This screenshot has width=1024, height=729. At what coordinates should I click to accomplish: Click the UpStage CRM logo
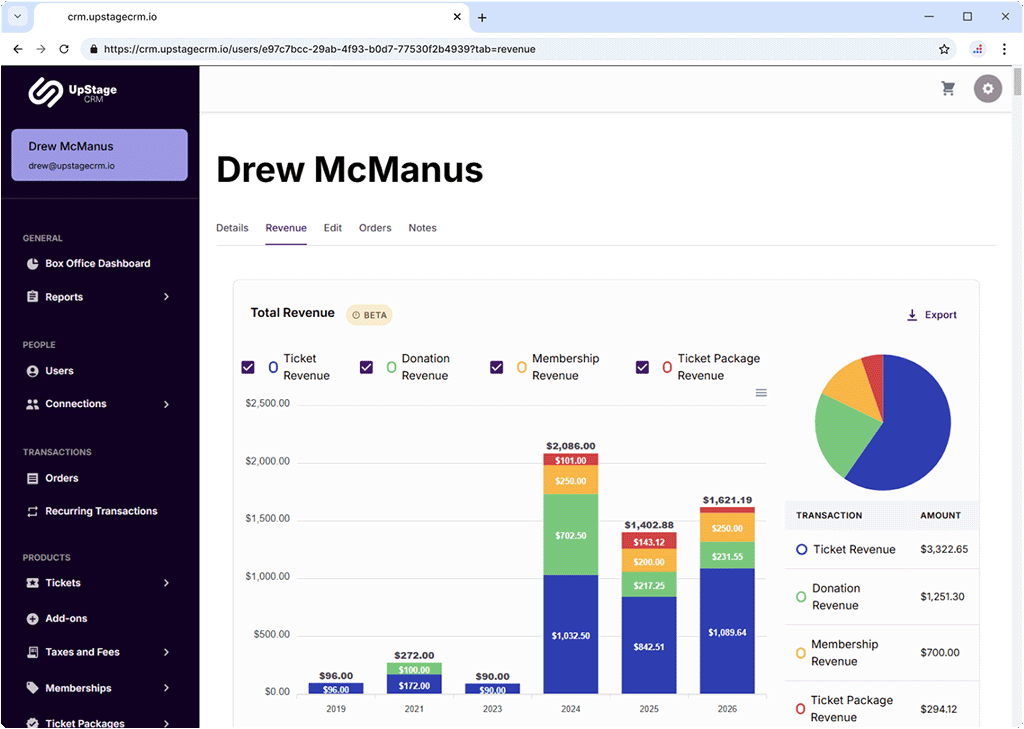pos(73,92)
